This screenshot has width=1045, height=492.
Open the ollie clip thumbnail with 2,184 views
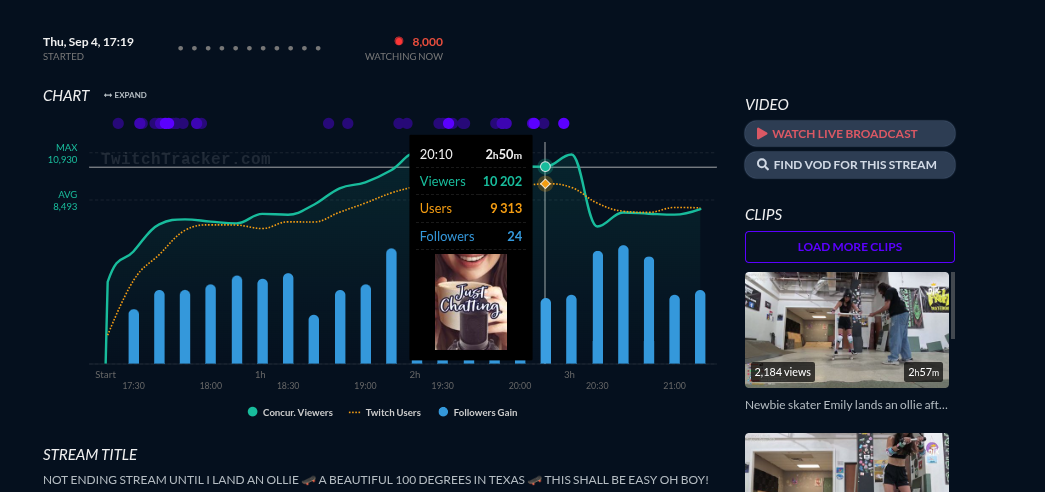click(846, 329)
